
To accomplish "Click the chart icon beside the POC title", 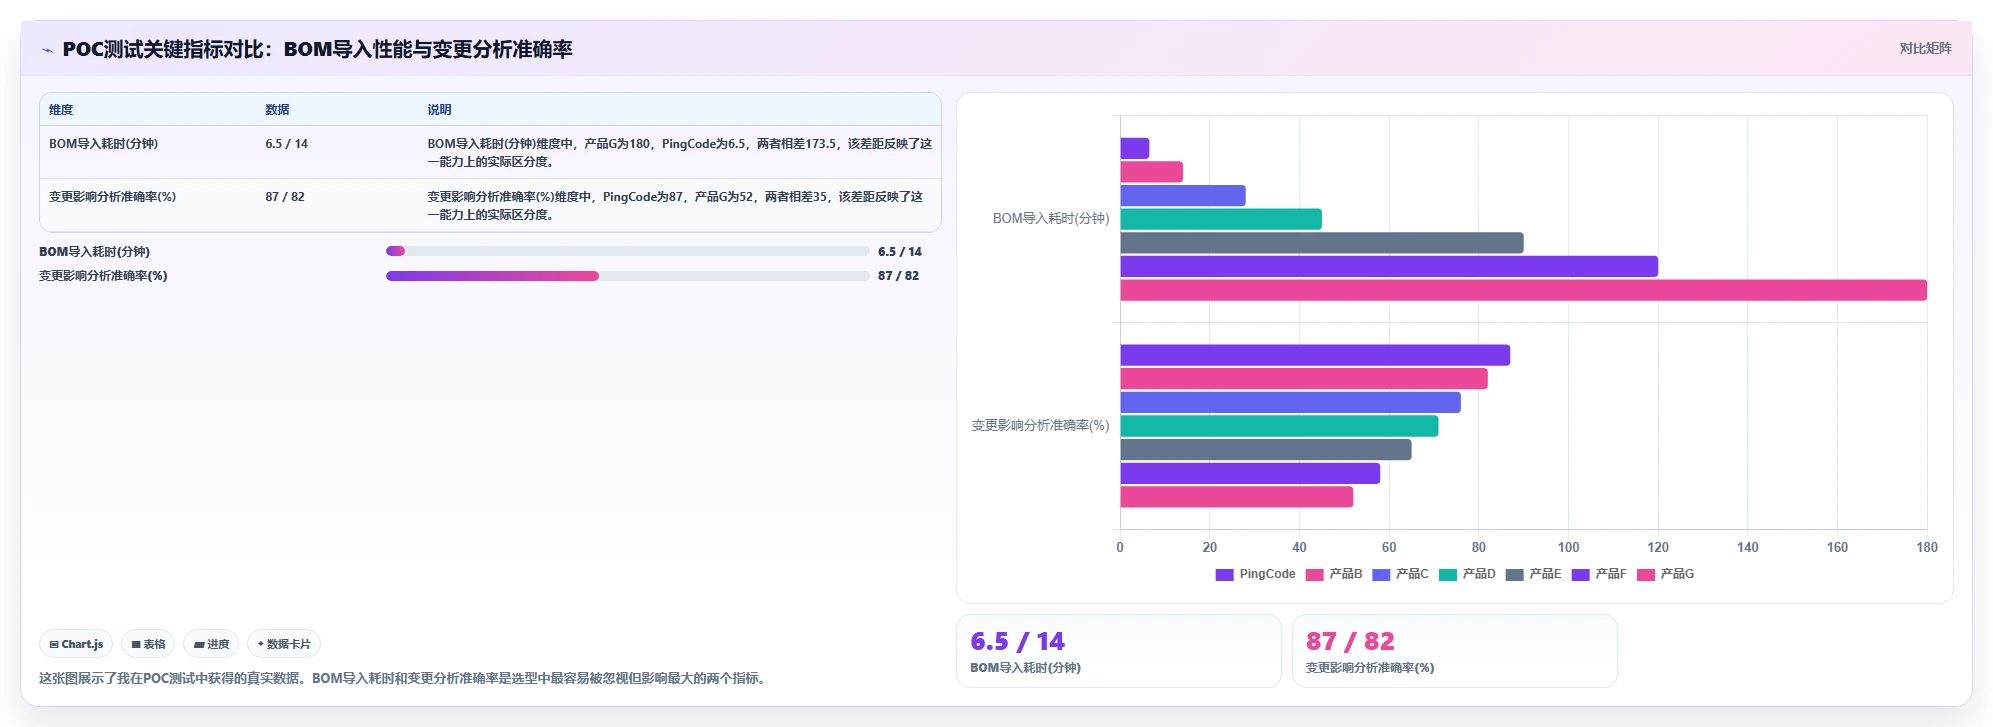I will click(47, 50).
